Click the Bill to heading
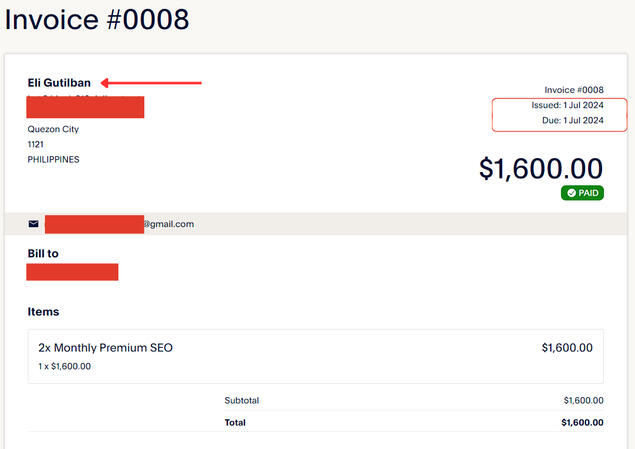The width and height of the screenshot is (635, 449). [x=43, y=253]
